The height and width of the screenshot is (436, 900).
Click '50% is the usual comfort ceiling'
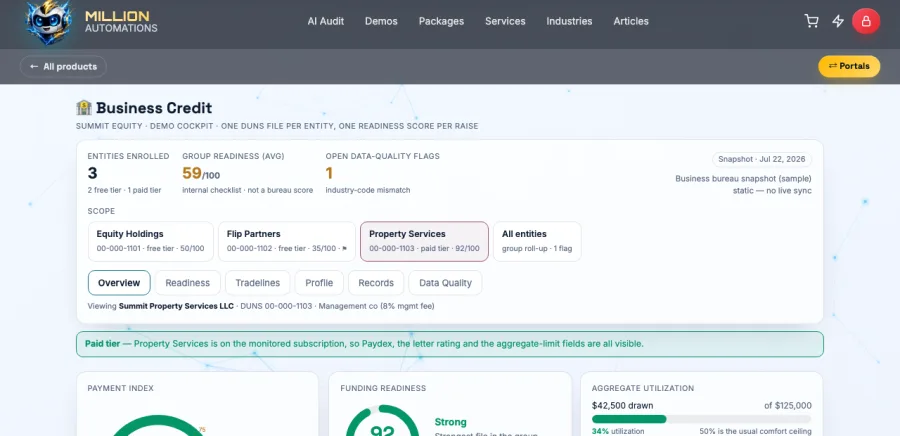pyautogui.click(x=755, y=431)
